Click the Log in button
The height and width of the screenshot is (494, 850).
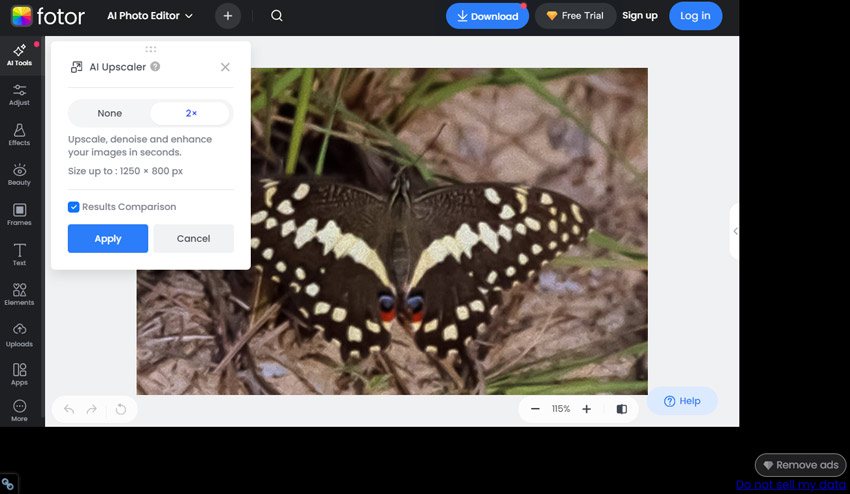696,16
